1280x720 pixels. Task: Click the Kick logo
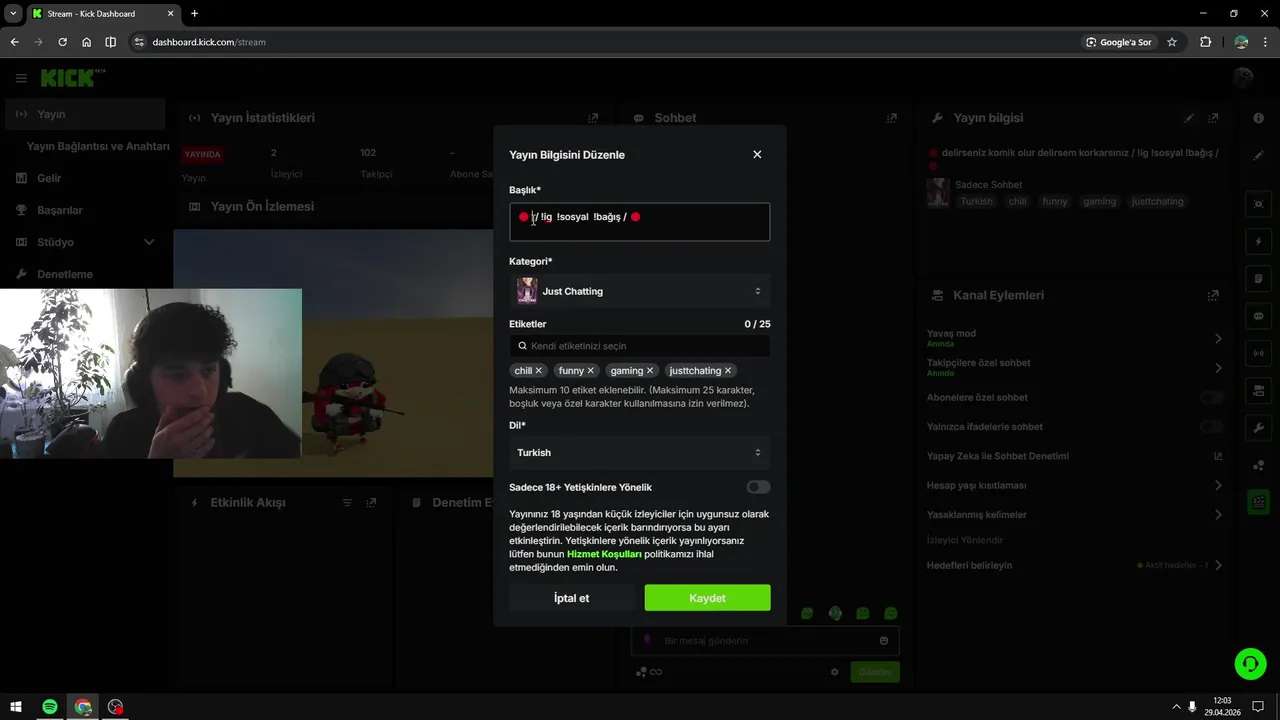(x=72, y=78)
